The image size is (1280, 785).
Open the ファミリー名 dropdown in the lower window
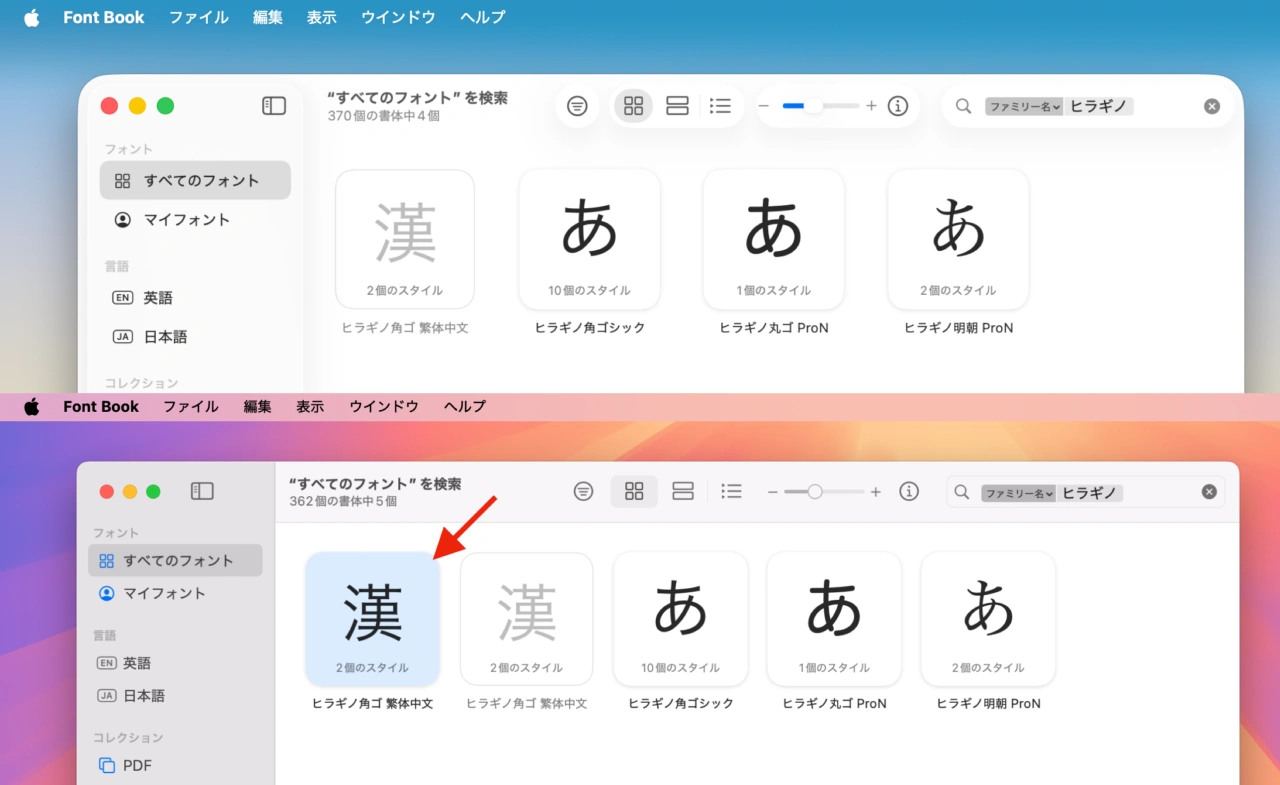pos(1020,492)
